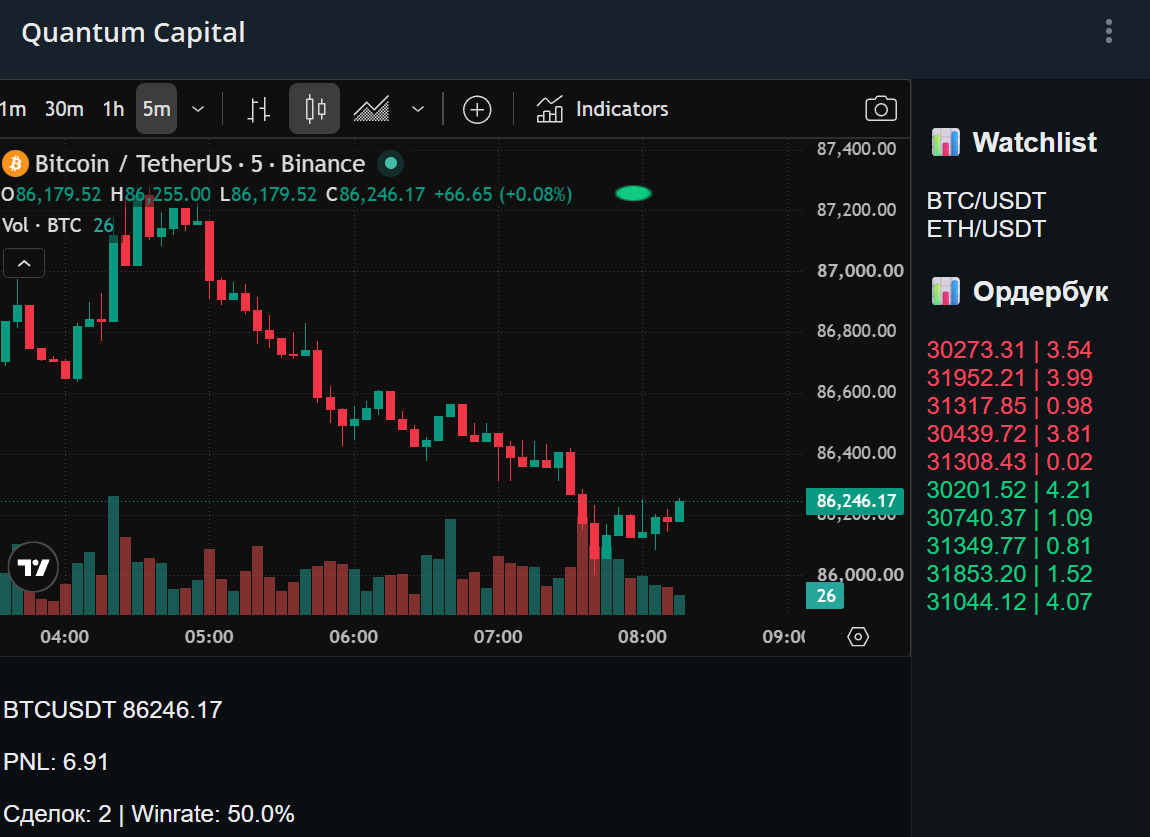Screen dimensions: 1150x837
Task: Click the bid order row 31044.12 | 4.07
Action: click(x=1009, y=602)
